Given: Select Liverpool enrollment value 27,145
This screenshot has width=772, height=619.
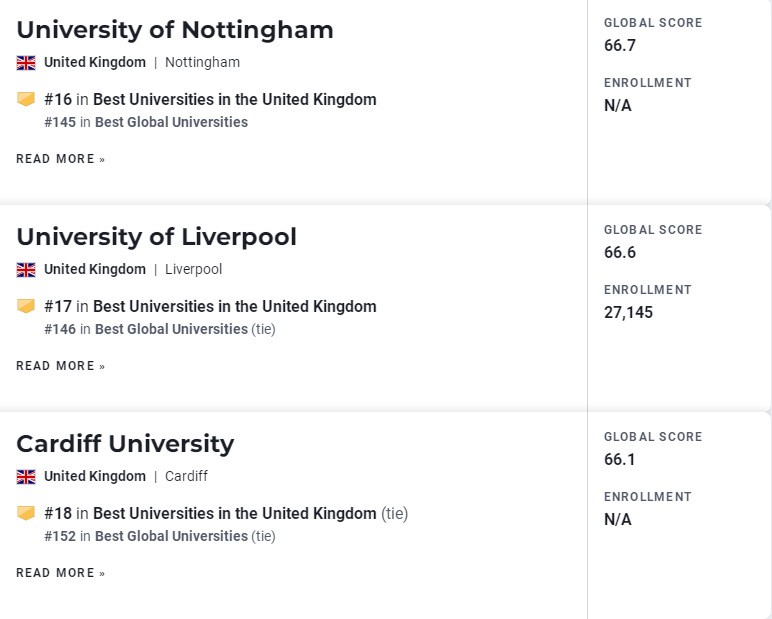Looking at the screenshot, I should pos(628,312).
